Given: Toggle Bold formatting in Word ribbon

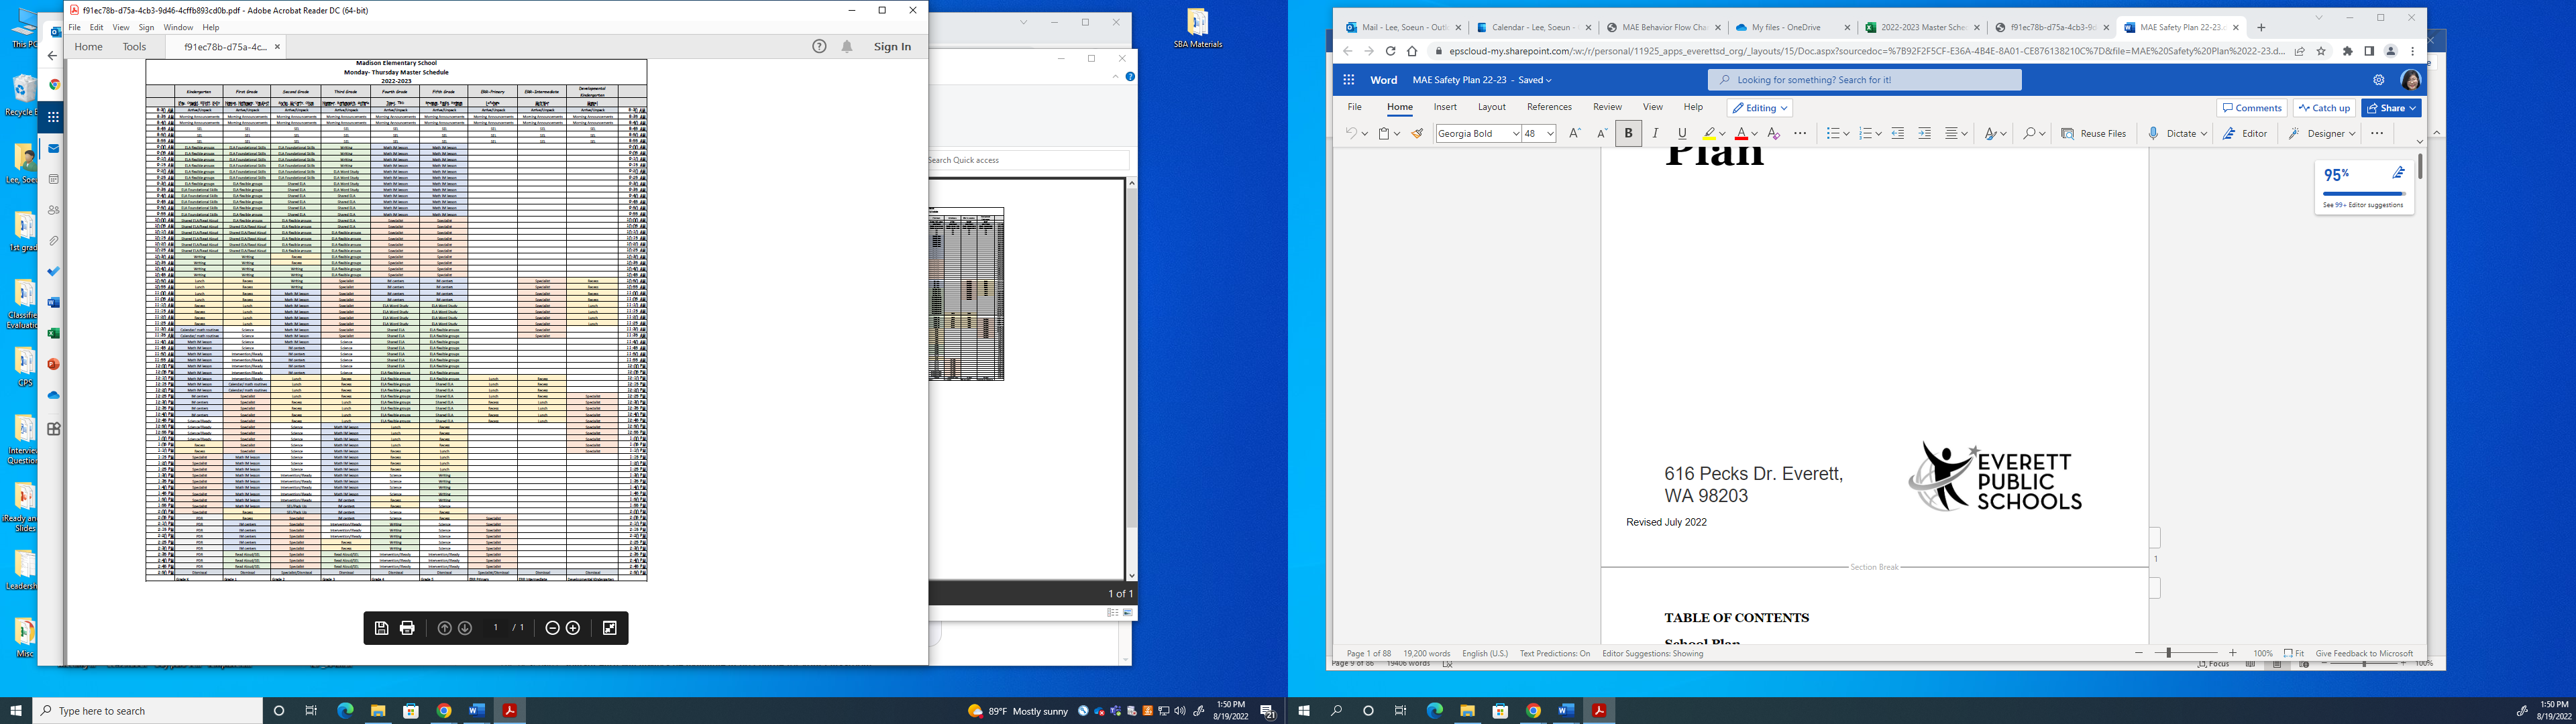Looking at the screenshot, I should click(x=1628, y=133).
